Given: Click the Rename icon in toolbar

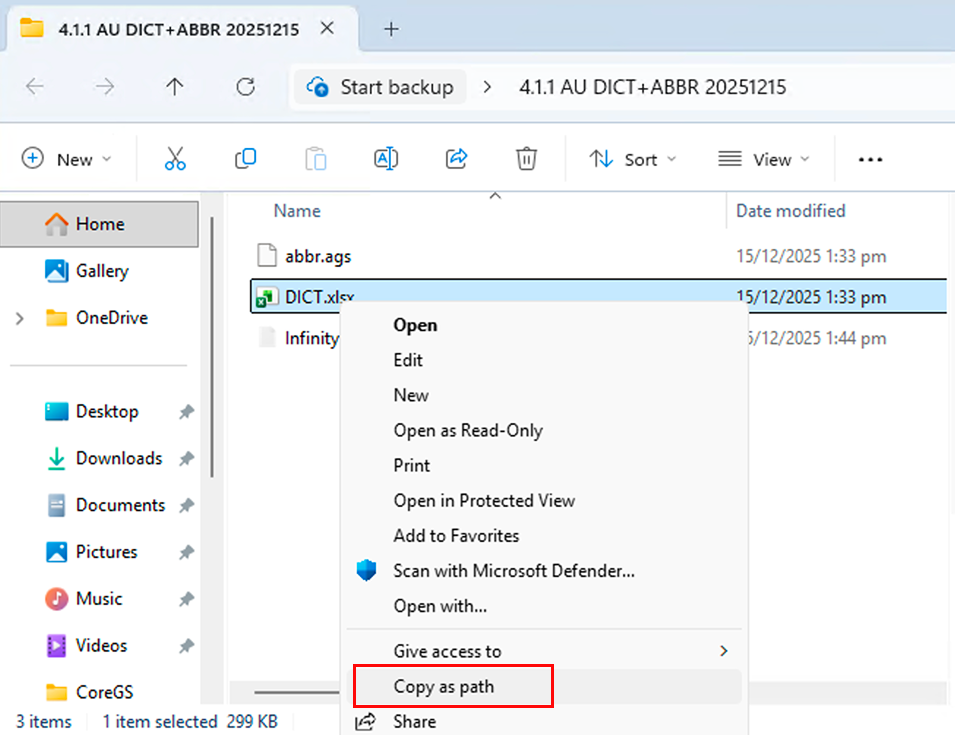Looking at the screenshot, I should 386,159.
